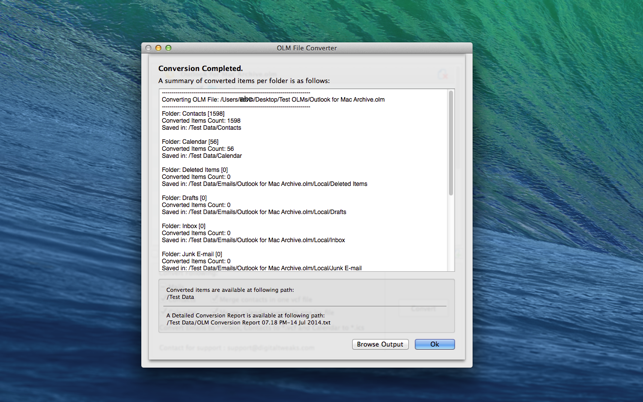This screenshot has width=643, height=402.
Task: Click the '/Test Data' output path text
Action: click(x=180, y=297)
